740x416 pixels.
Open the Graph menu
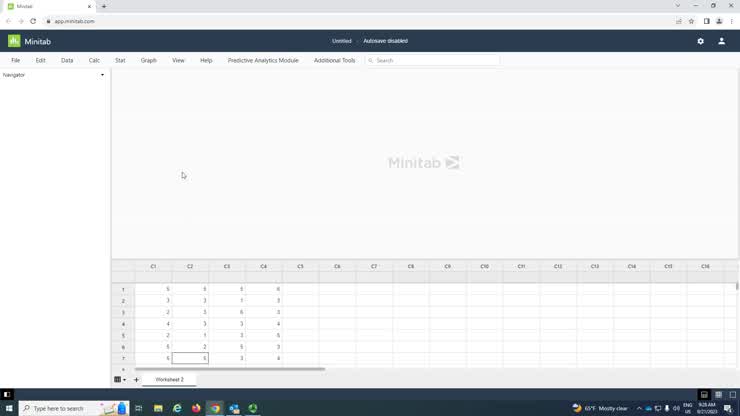[148, 60]
